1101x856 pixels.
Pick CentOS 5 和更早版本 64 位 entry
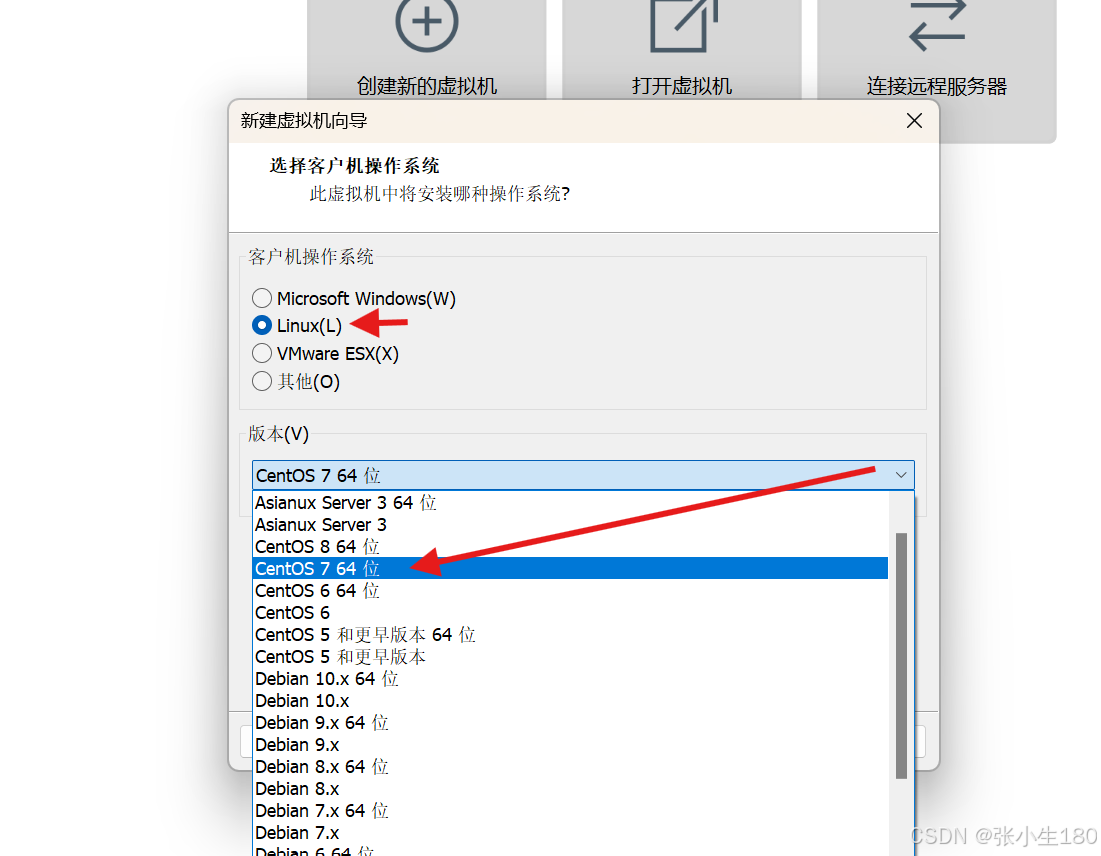pos(570,635)
